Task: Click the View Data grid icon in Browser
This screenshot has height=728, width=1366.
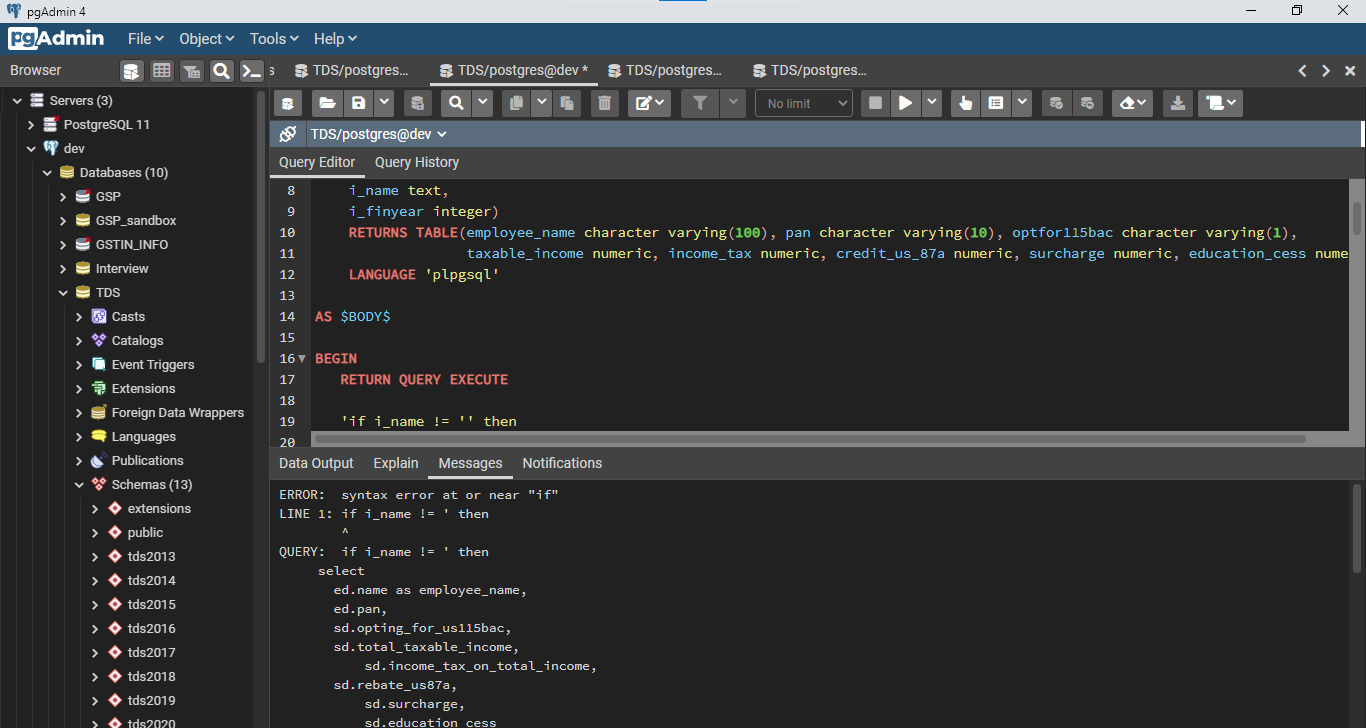Action: 161,71
